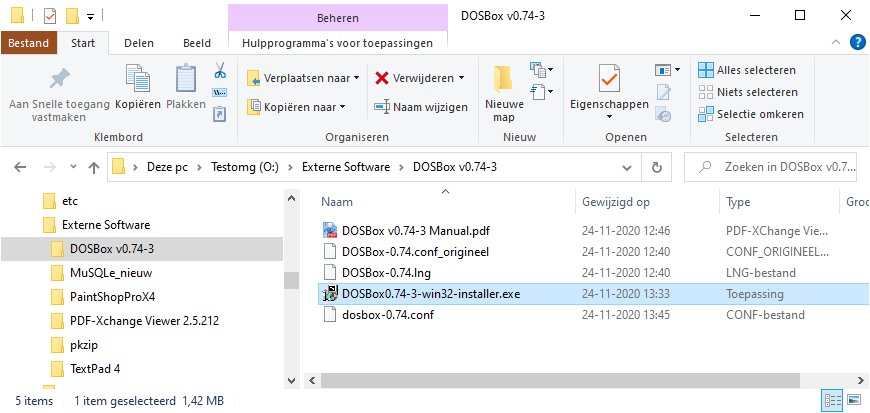The width and height of the screenshot is (870, 413).
Task: Click the DOSBox installer exe file icon
Action: pos(331,294)
